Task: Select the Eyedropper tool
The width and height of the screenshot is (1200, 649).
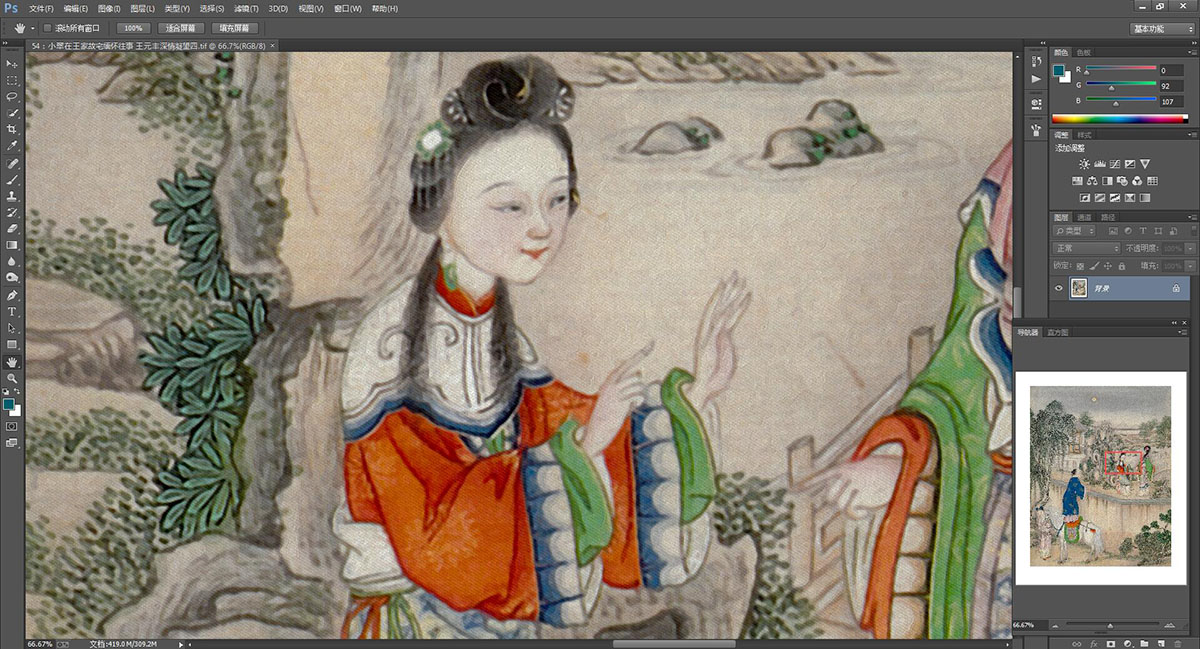Action: (x=12, y=146)
